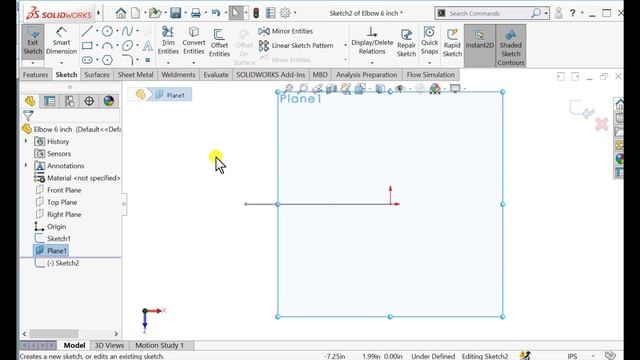The image size is (640, 360).
Task: Switch to the Surfaces tab
Action: tap(97, 75)
